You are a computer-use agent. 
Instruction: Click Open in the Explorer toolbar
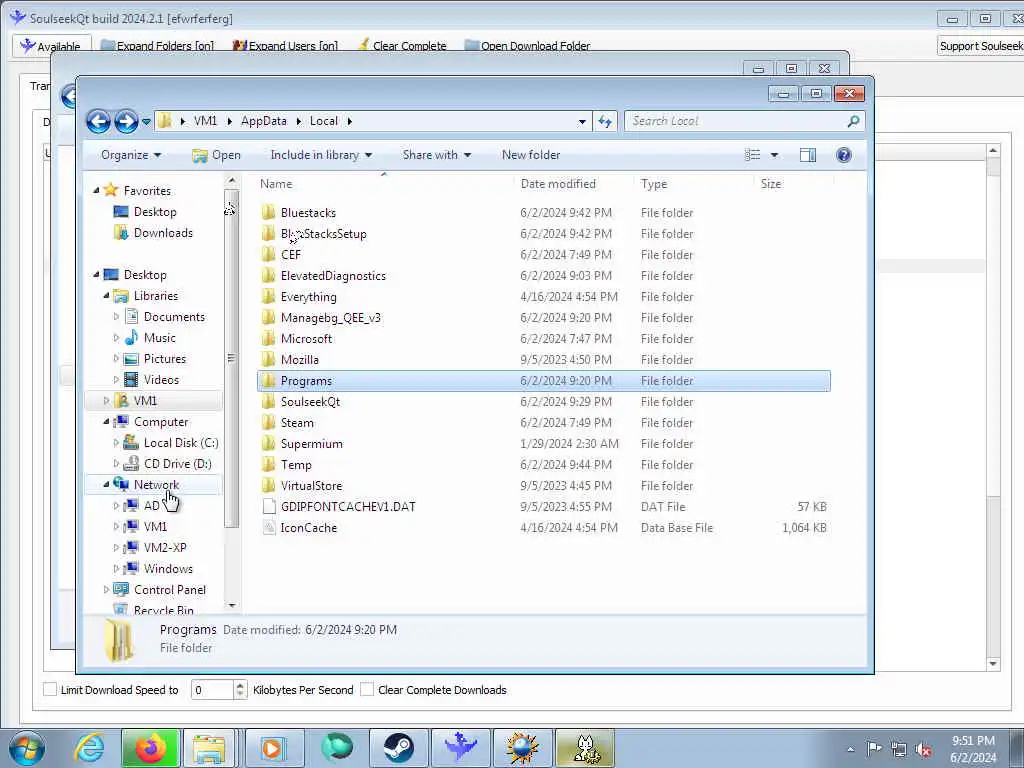point(216,155)
